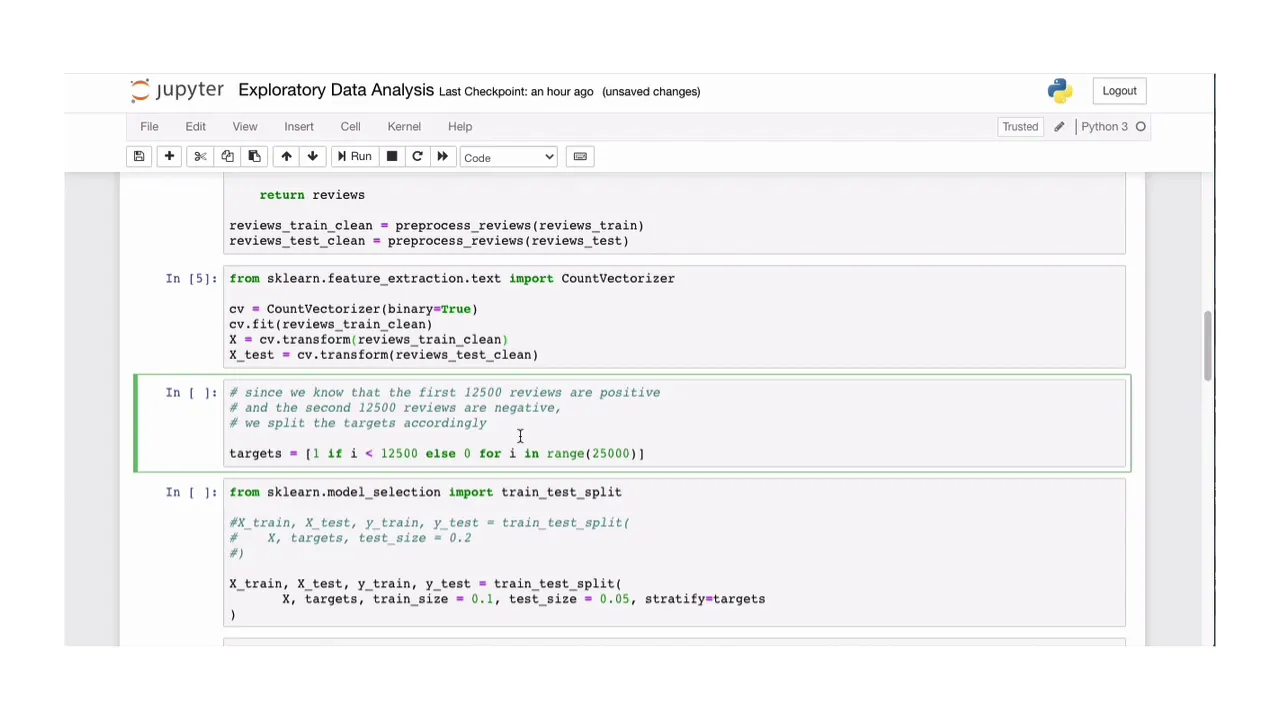This screenshot has height=720, width=1280.
Task: Click the Python logo icon
Action: [x=1060, y=91]
